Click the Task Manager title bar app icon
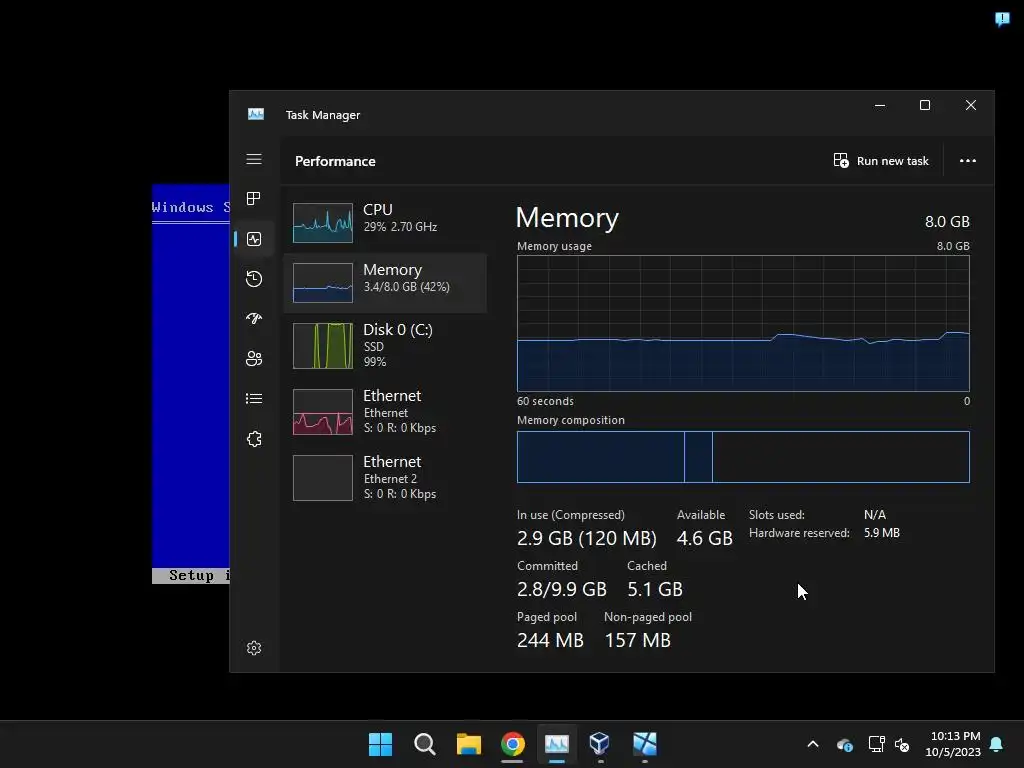Screen dimensions: 1024x768 coord(256,114)
